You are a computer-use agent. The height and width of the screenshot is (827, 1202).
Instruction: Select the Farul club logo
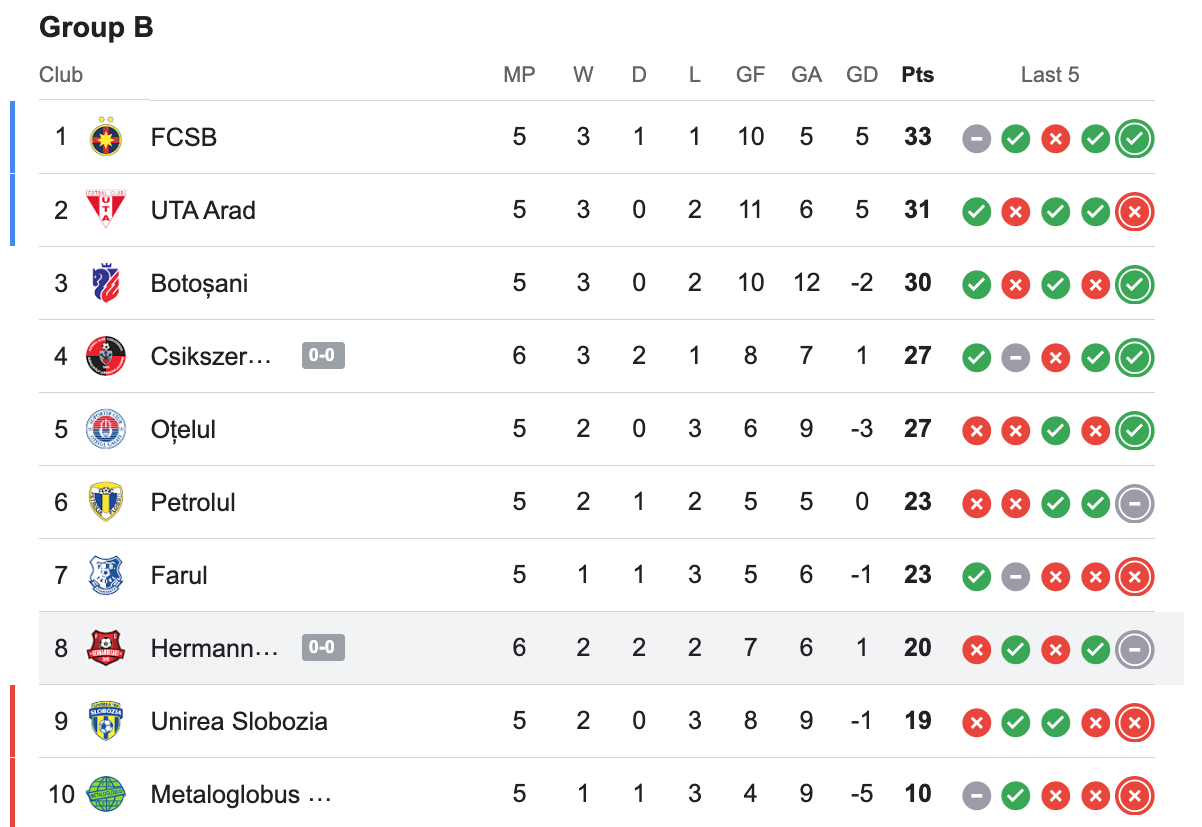pyautogui.click(x=105, y=575)
